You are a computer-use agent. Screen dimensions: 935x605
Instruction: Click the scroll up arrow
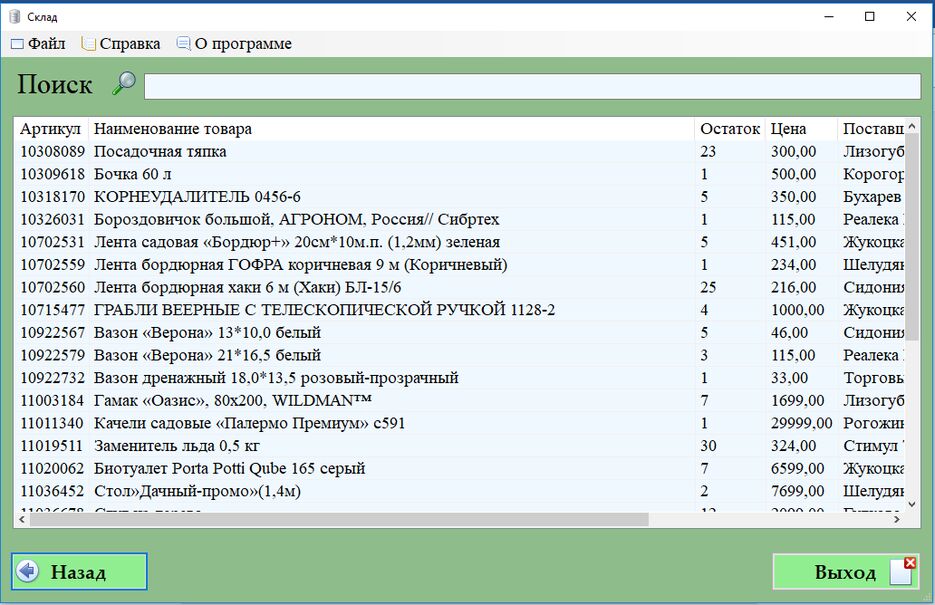912,126
